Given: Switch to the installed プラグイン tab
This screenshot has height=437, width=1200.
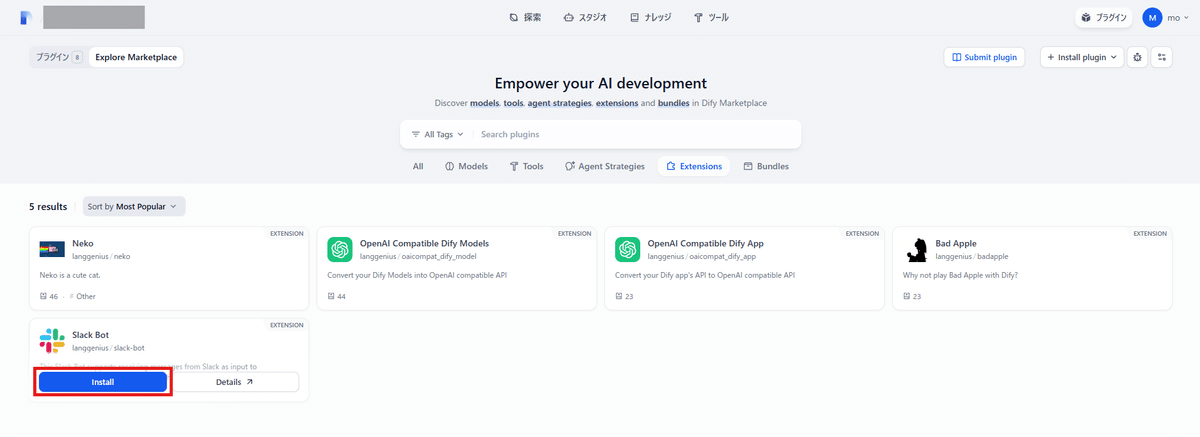Looking at the screenshot, I should coord(58,57).
